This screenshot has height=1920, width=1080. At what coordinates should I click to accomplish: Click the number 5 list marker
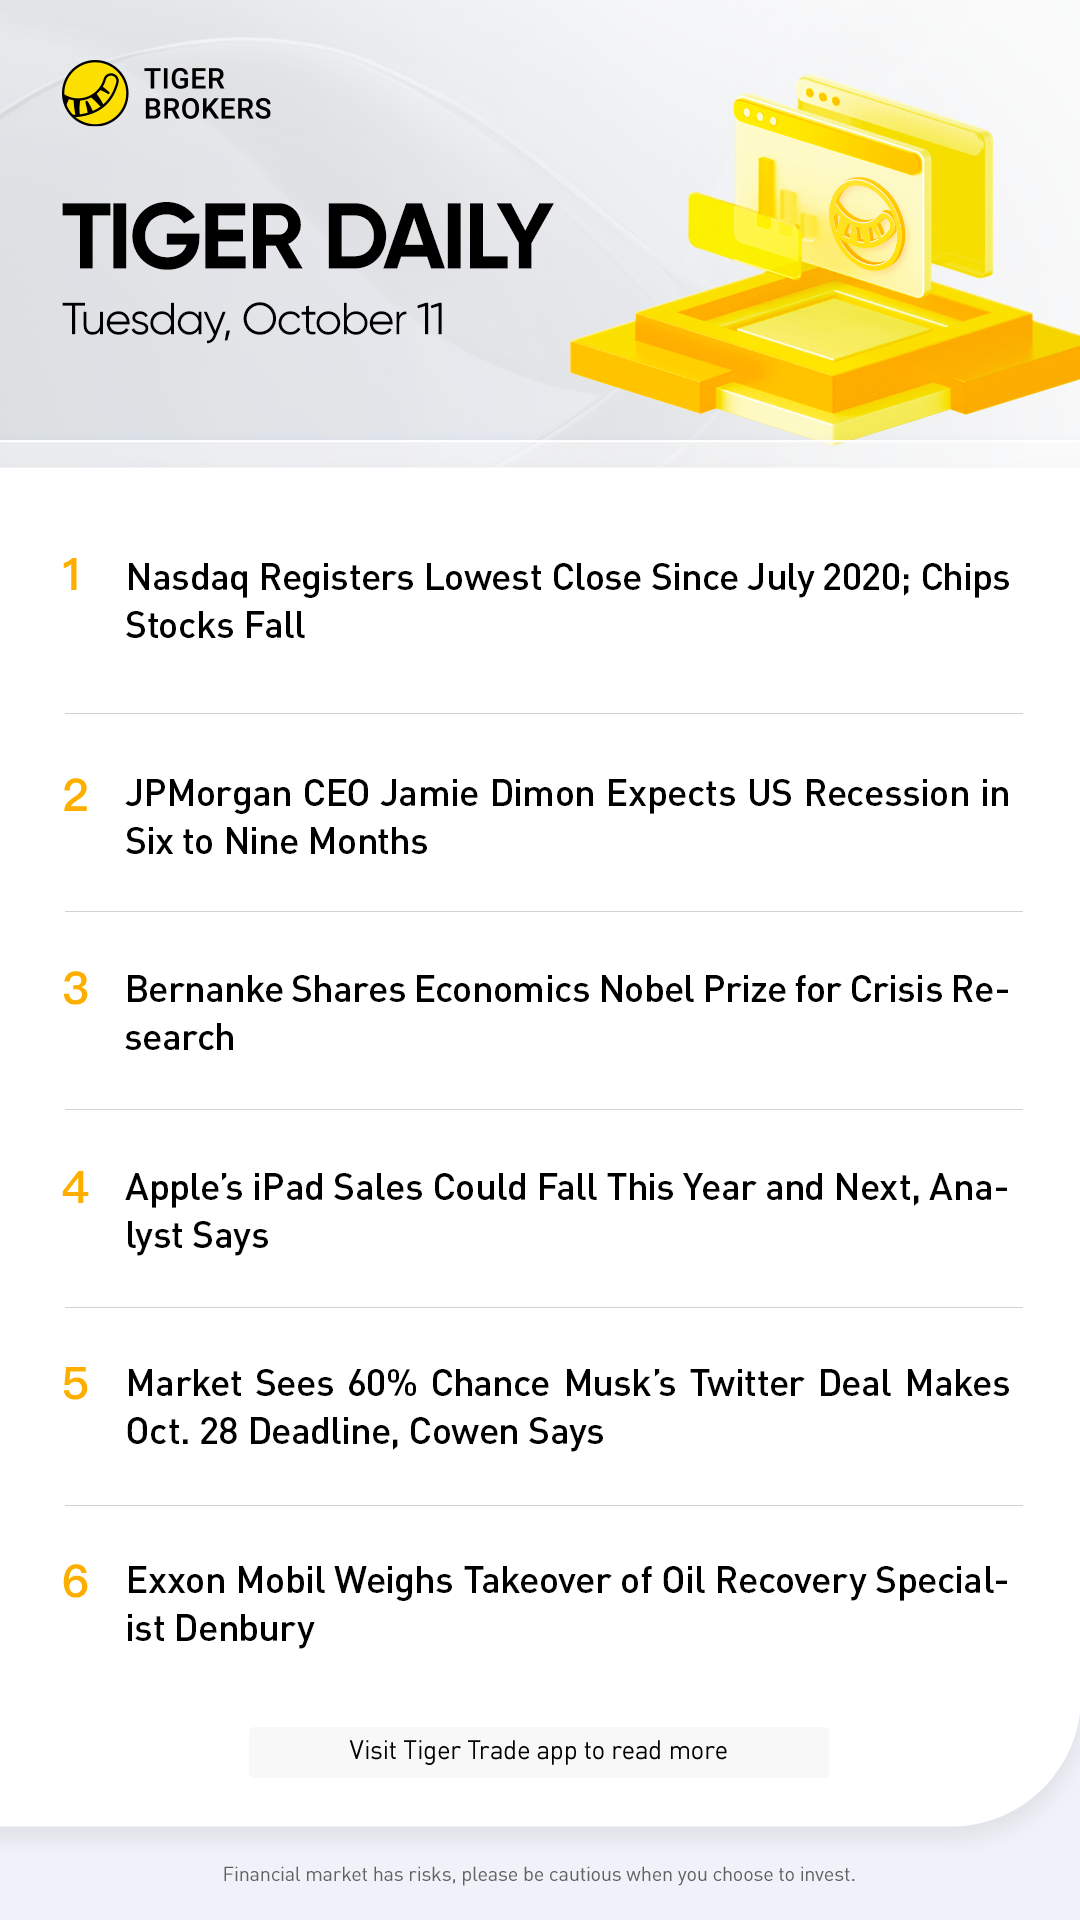pos(75,1384)
